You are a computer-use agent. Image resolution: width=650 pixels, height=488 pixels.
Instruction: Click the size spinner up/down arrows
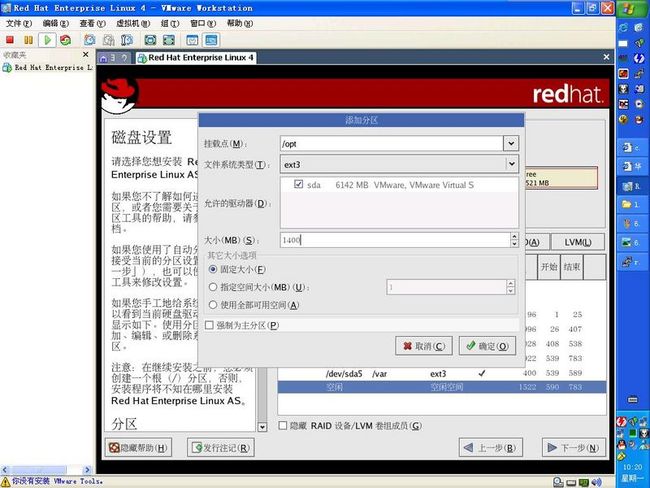pos(514,240)
